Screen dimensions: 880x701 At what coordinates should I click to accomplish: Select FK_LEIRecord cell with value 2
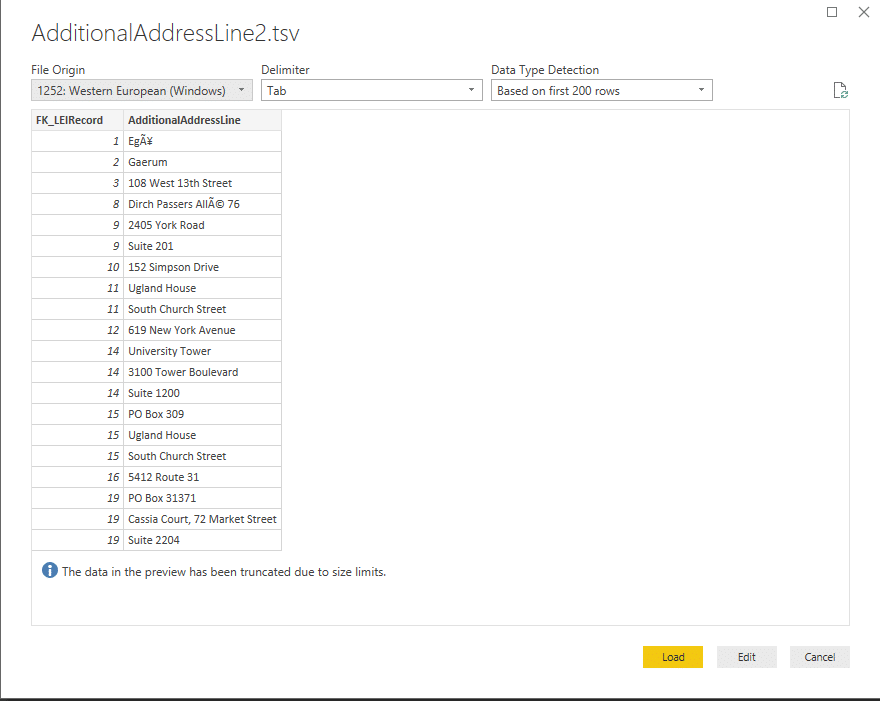[x=77, y=162]
